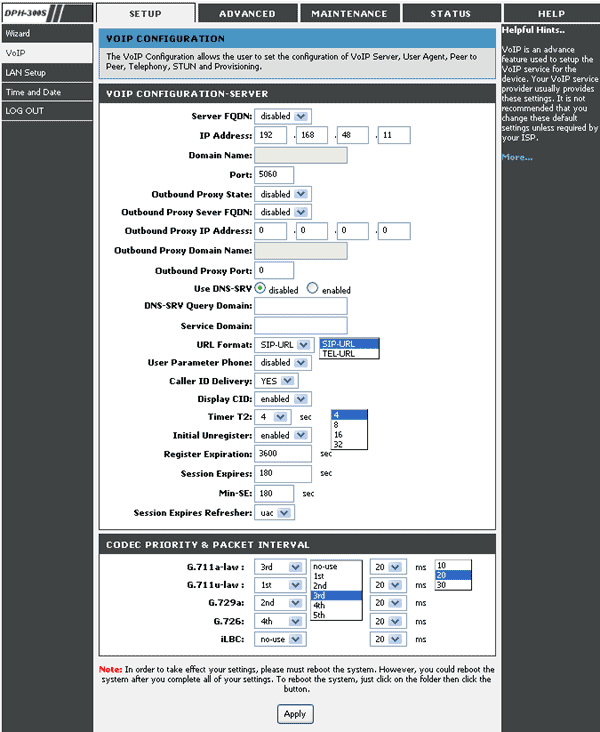Open the Outbound Proxy State dropdown
Viewport: 600px width, 732px height.
click(282, 194)
